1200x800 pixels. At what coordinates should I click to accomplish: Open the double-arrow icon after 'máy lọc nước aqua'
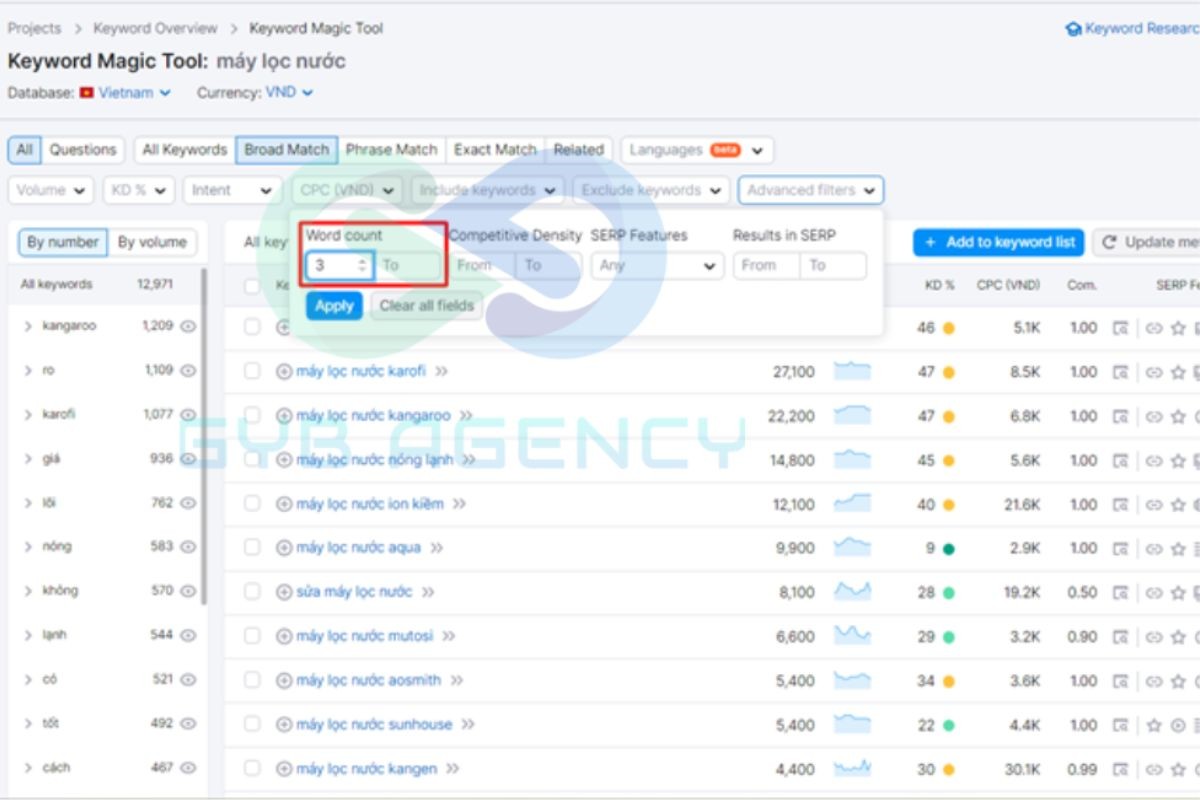click(436, 548)
